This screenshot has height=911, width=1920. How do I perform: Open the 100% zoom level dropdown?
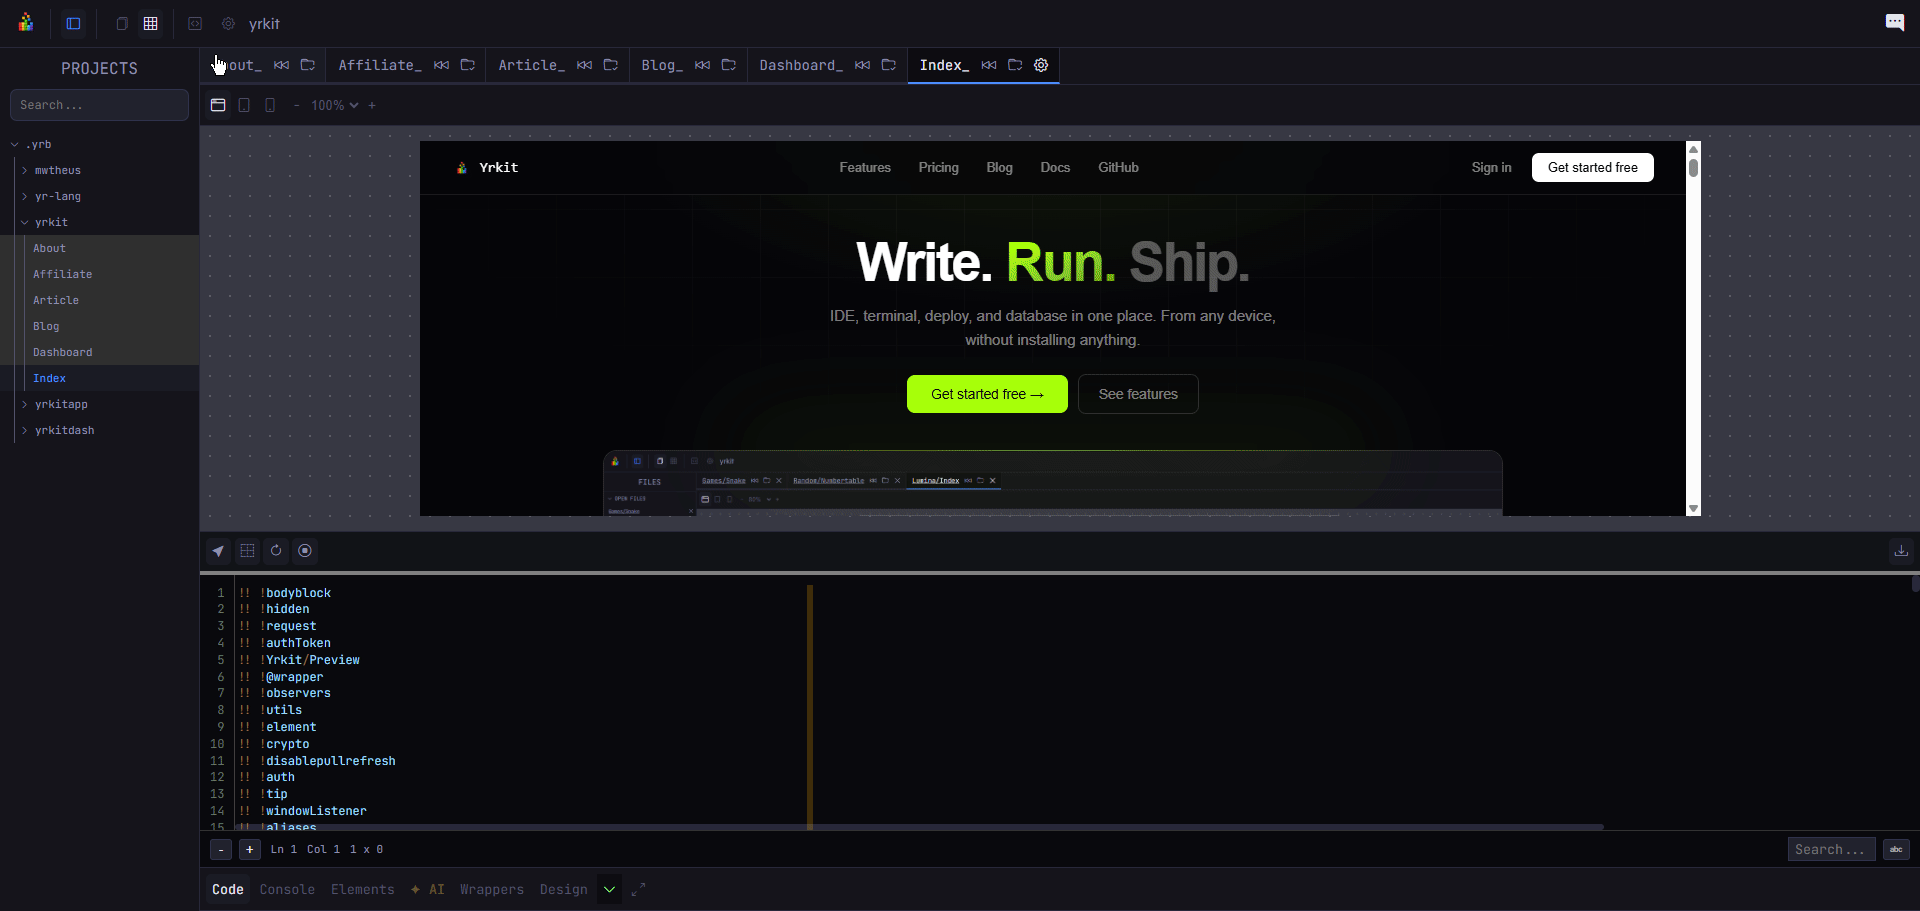click(334, 105)
